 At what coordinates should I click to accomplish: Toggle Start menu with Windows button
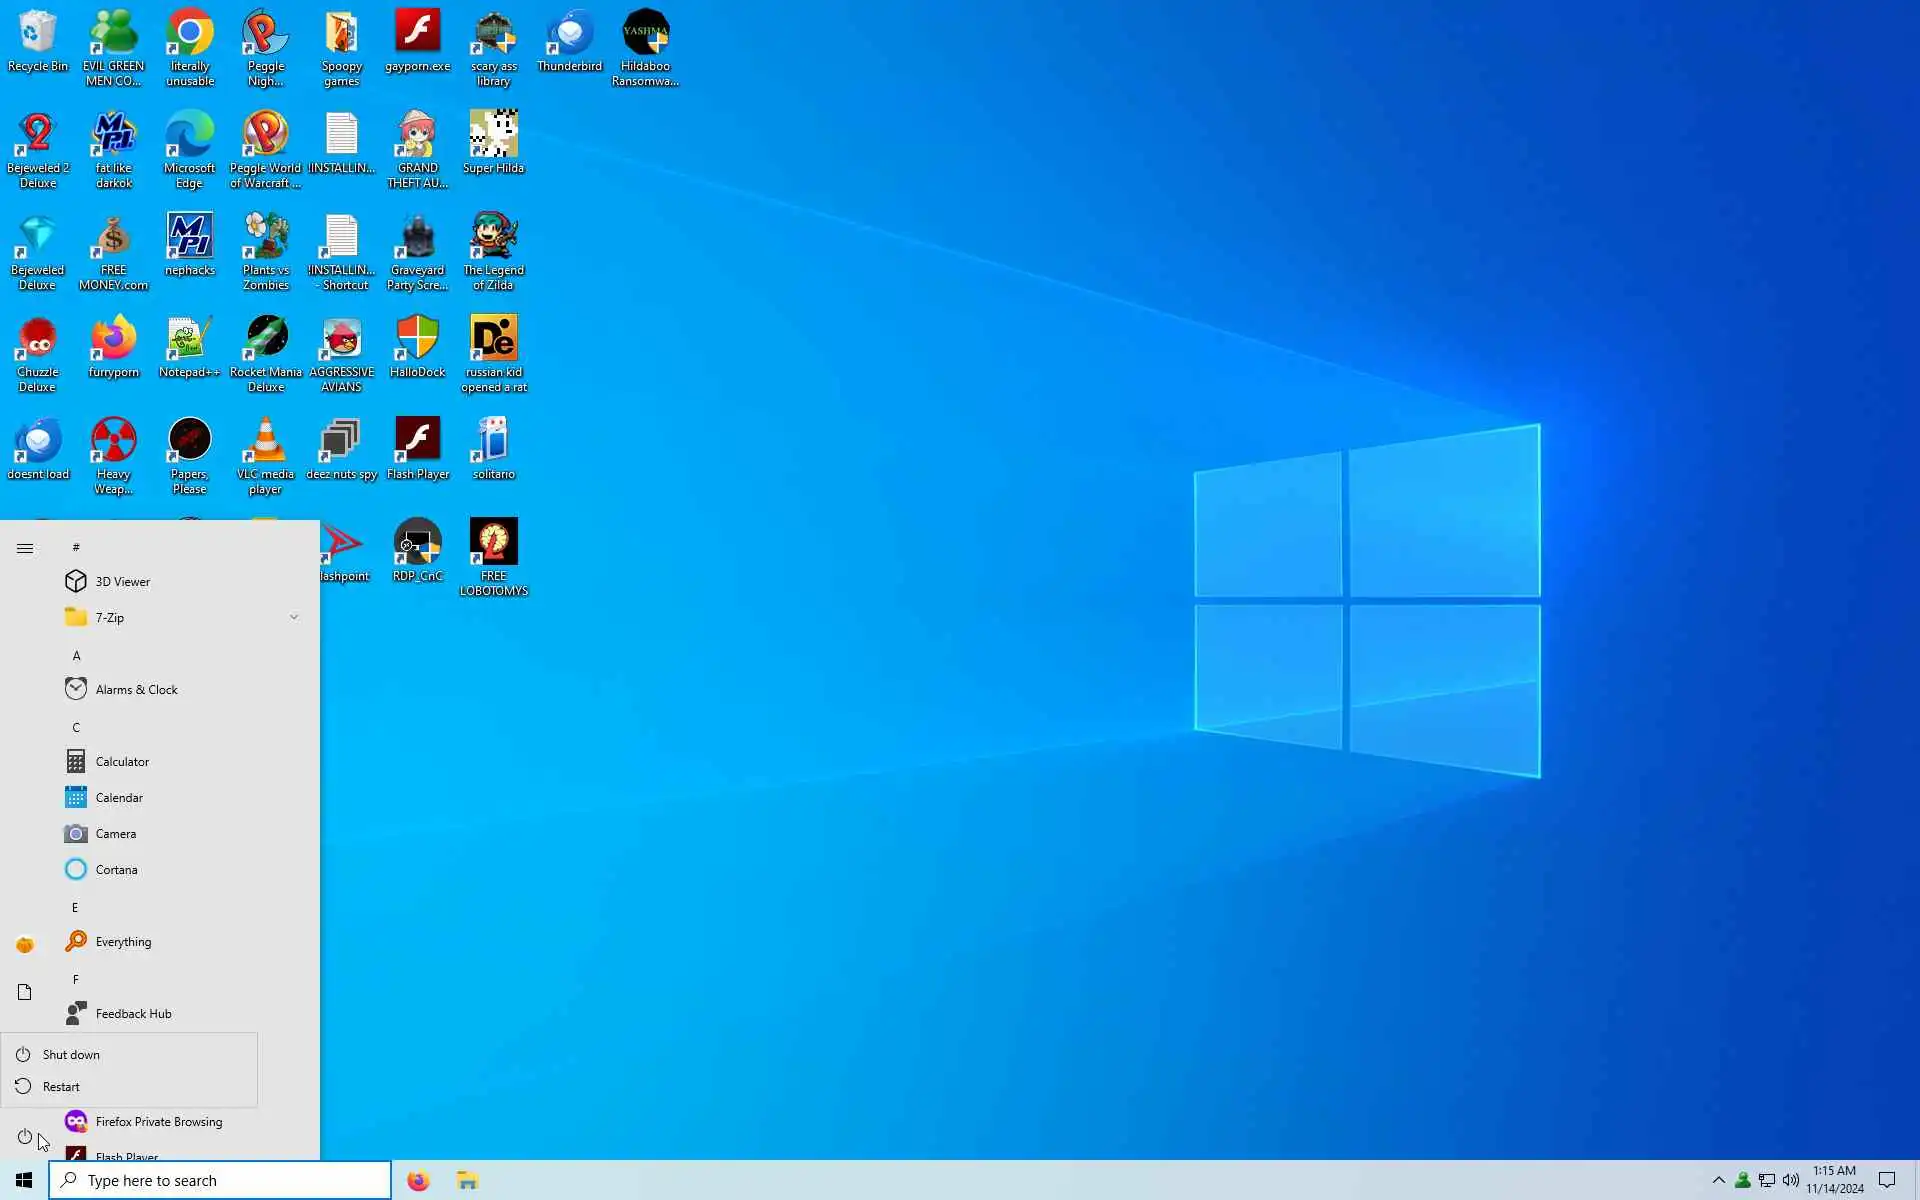tap(24, 1181)
